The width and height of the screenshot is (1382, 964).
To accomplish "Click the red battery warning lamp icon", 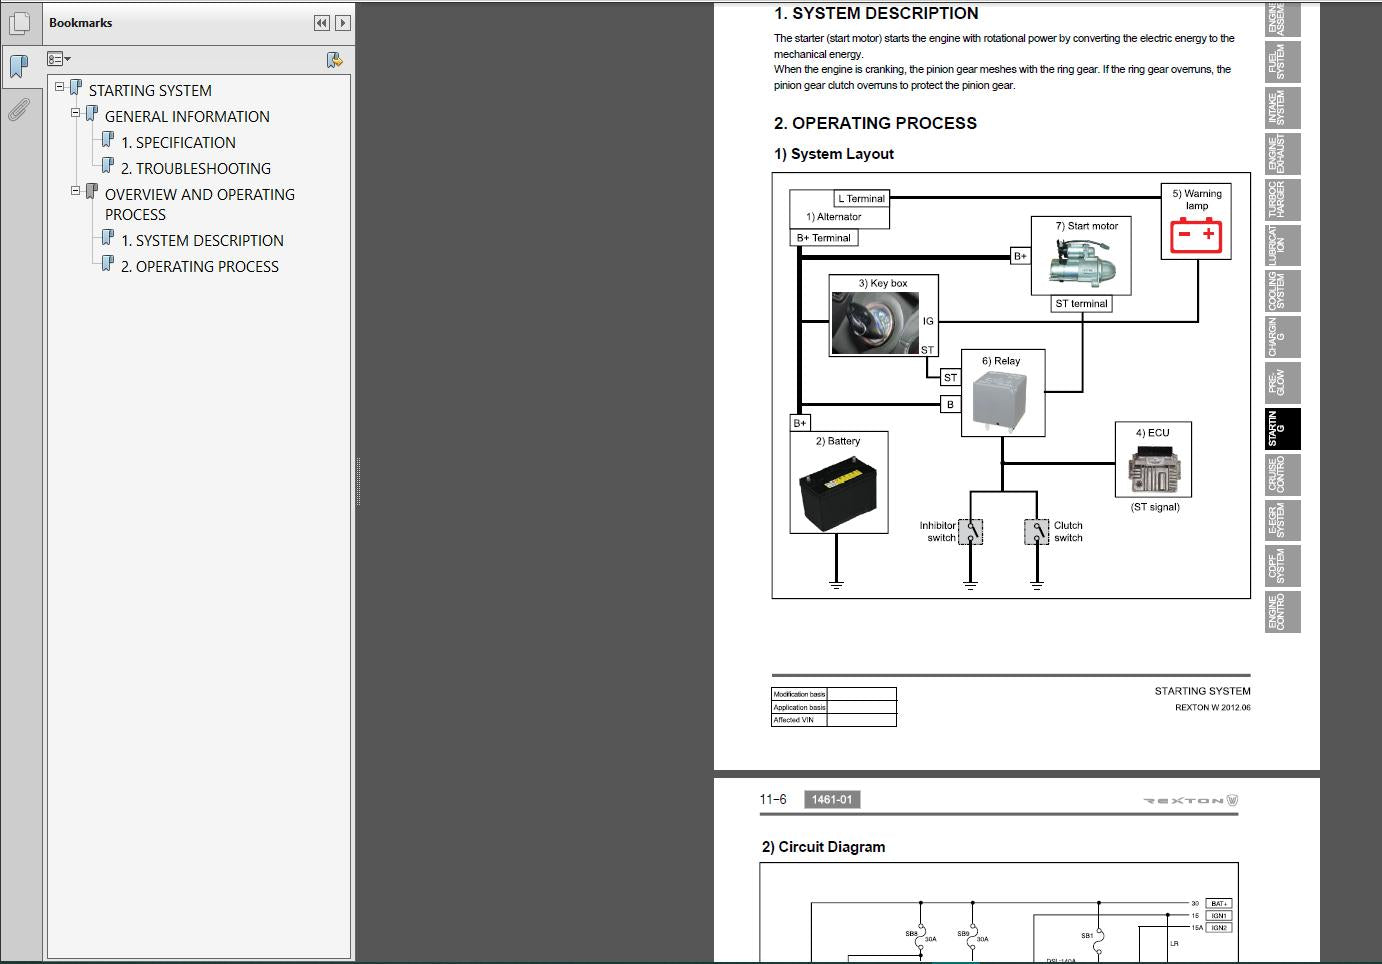I will coord(1196,236).
